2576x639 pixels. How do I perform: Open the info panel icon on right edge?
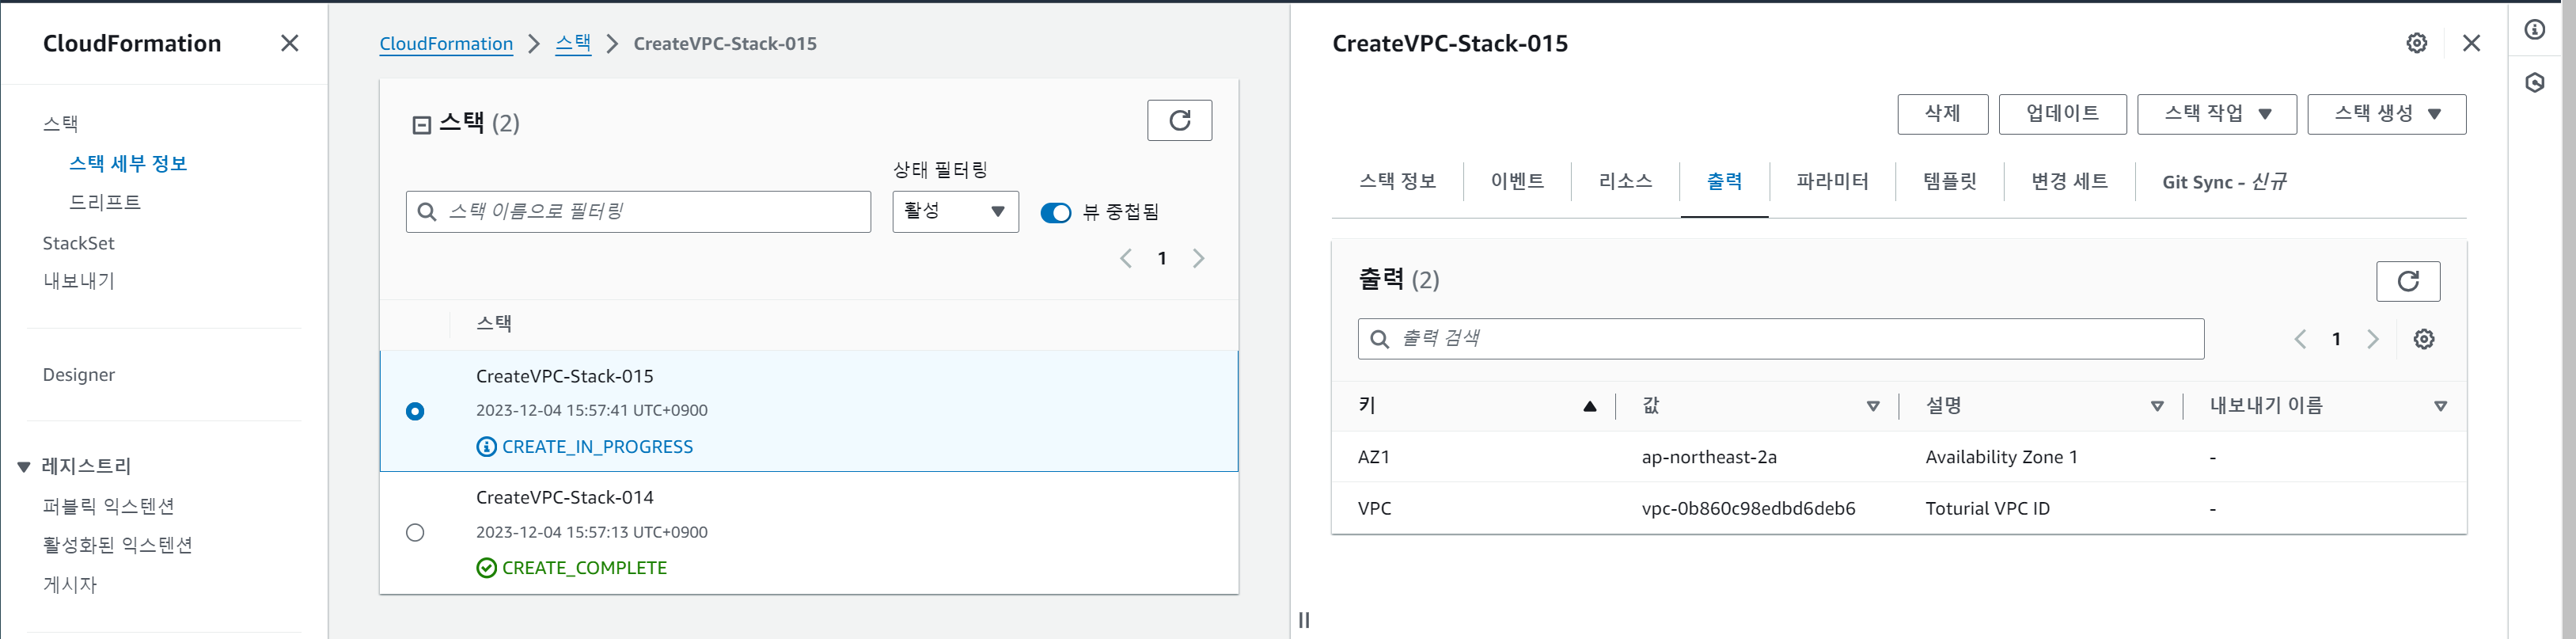pos(2534,29)
